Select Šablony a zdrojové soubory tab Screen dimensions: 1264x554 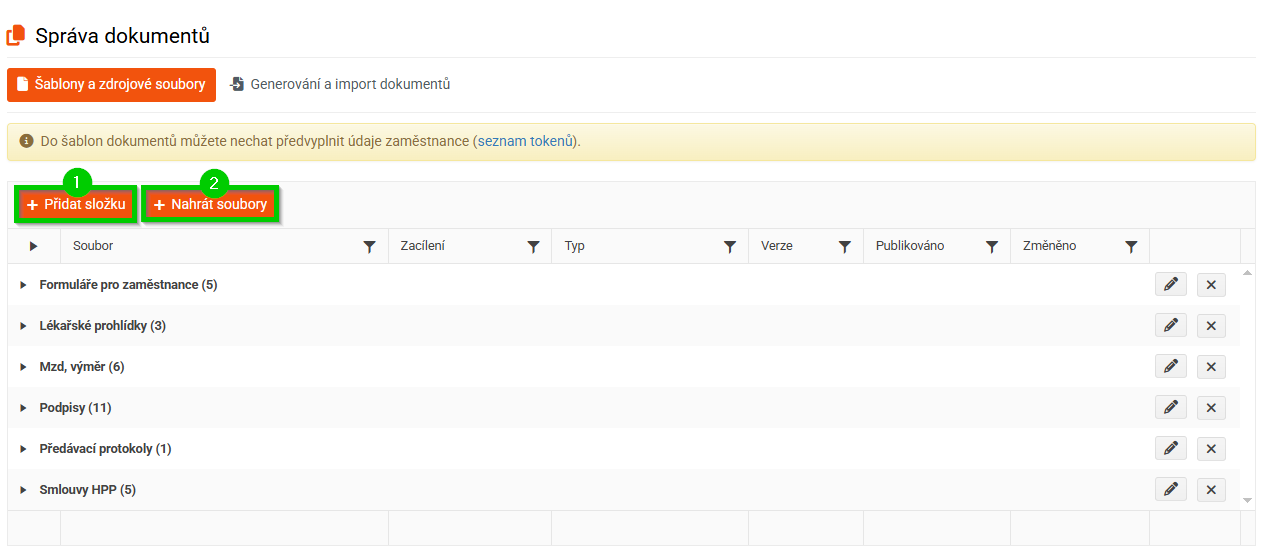tap(111, 85)
